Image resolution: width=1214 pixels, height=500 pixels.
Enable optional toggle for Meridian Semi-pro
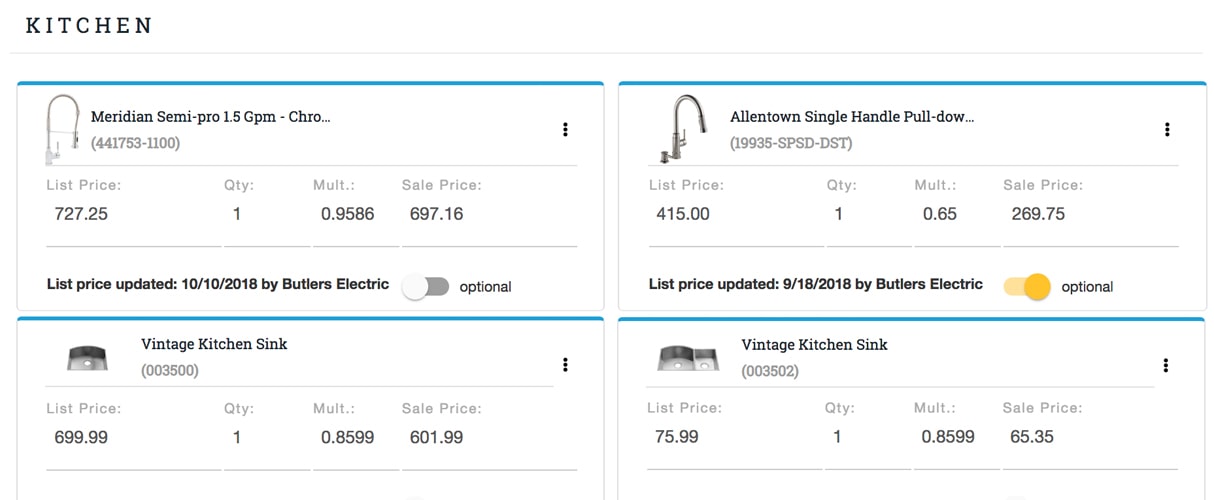[425, 287]
